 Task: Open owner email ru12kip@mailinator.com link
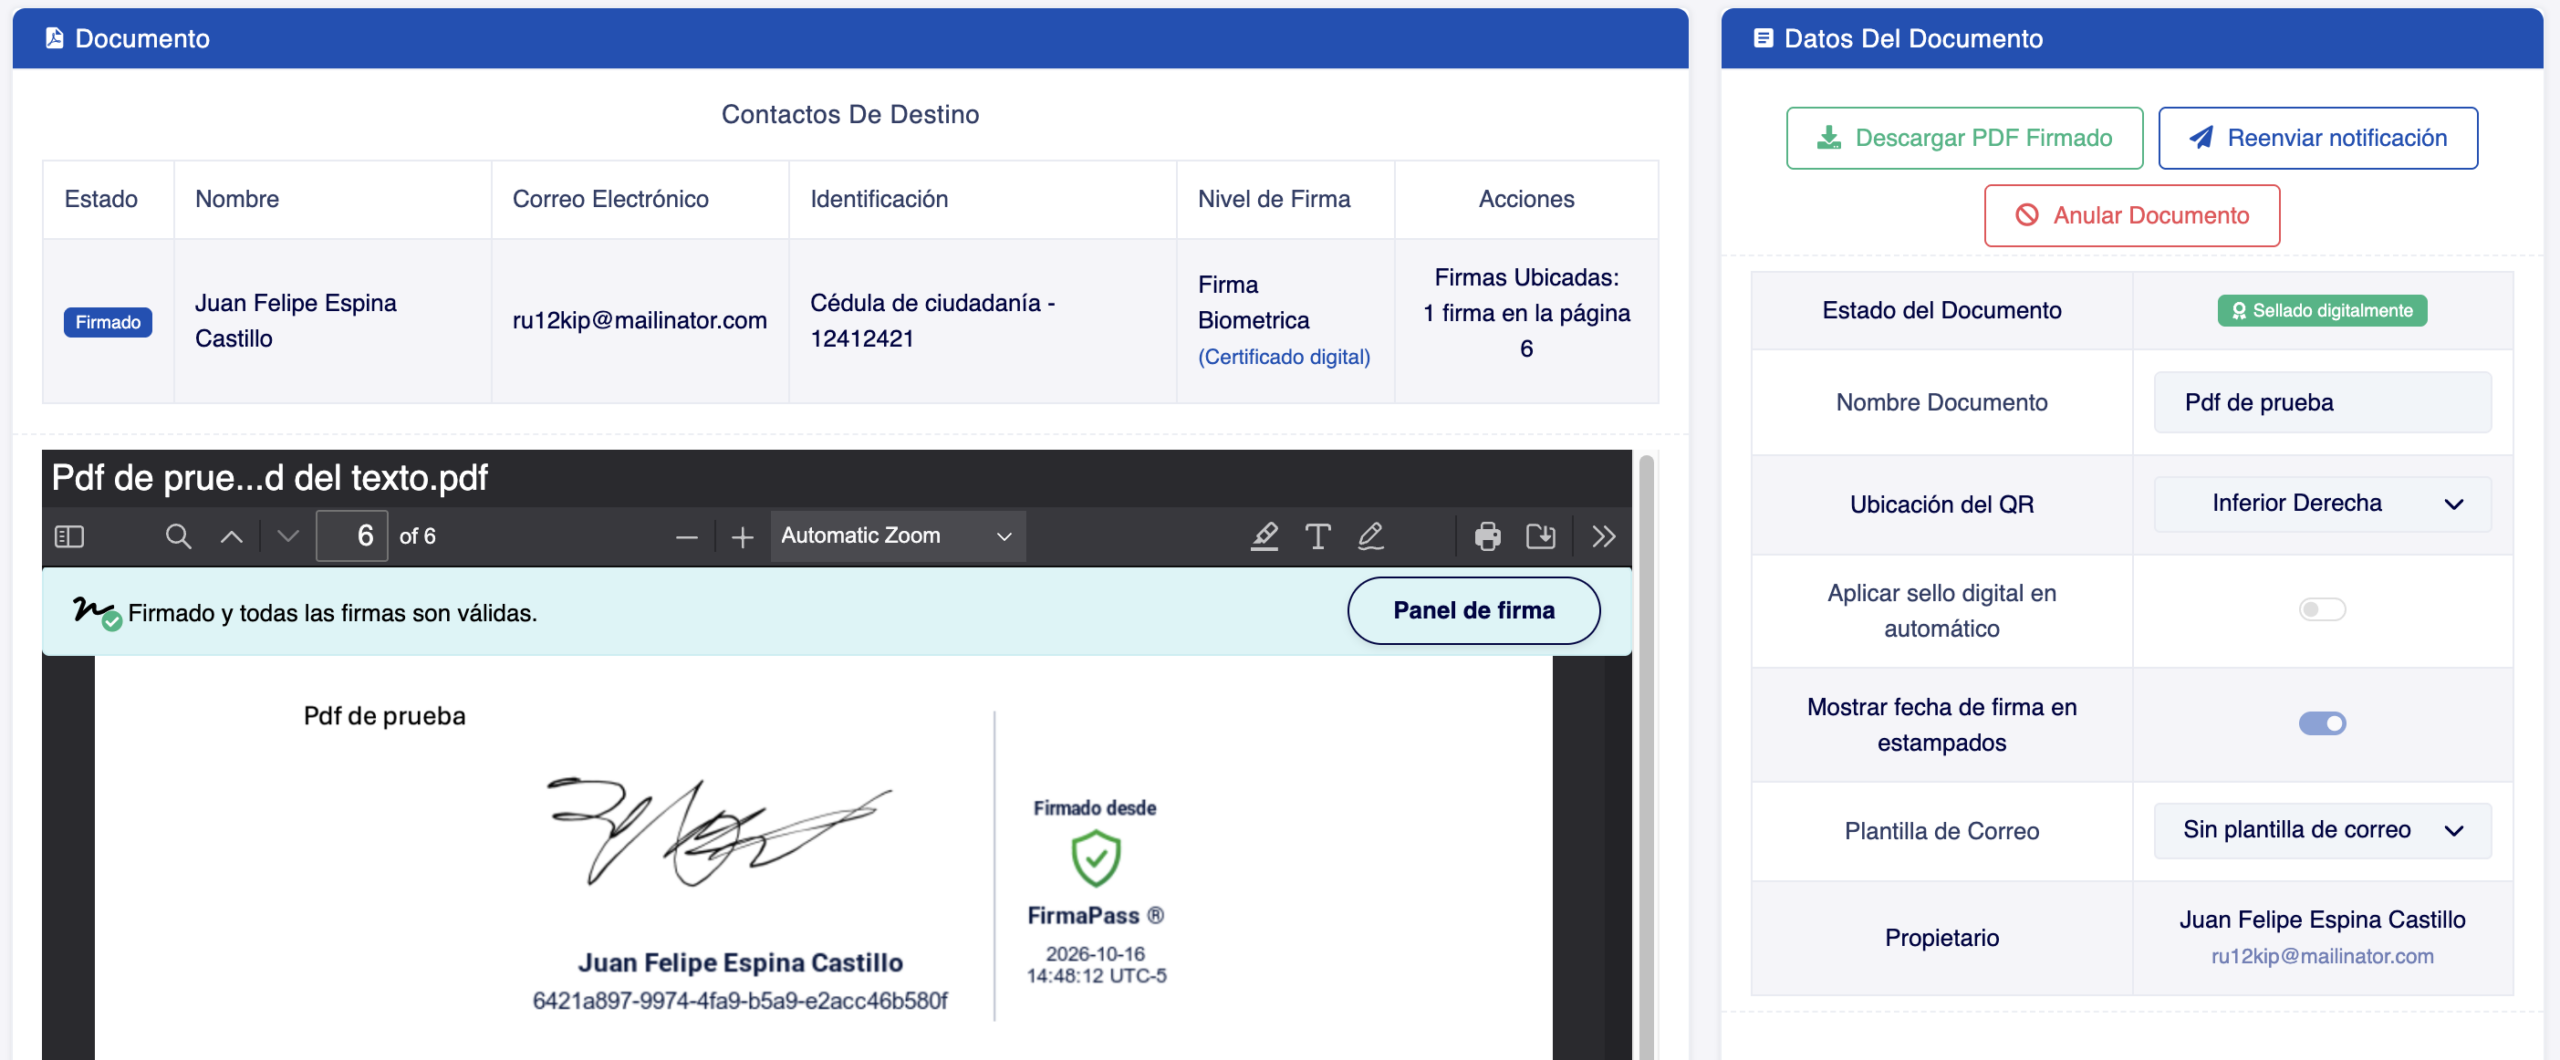click(x=2321, y=956)
